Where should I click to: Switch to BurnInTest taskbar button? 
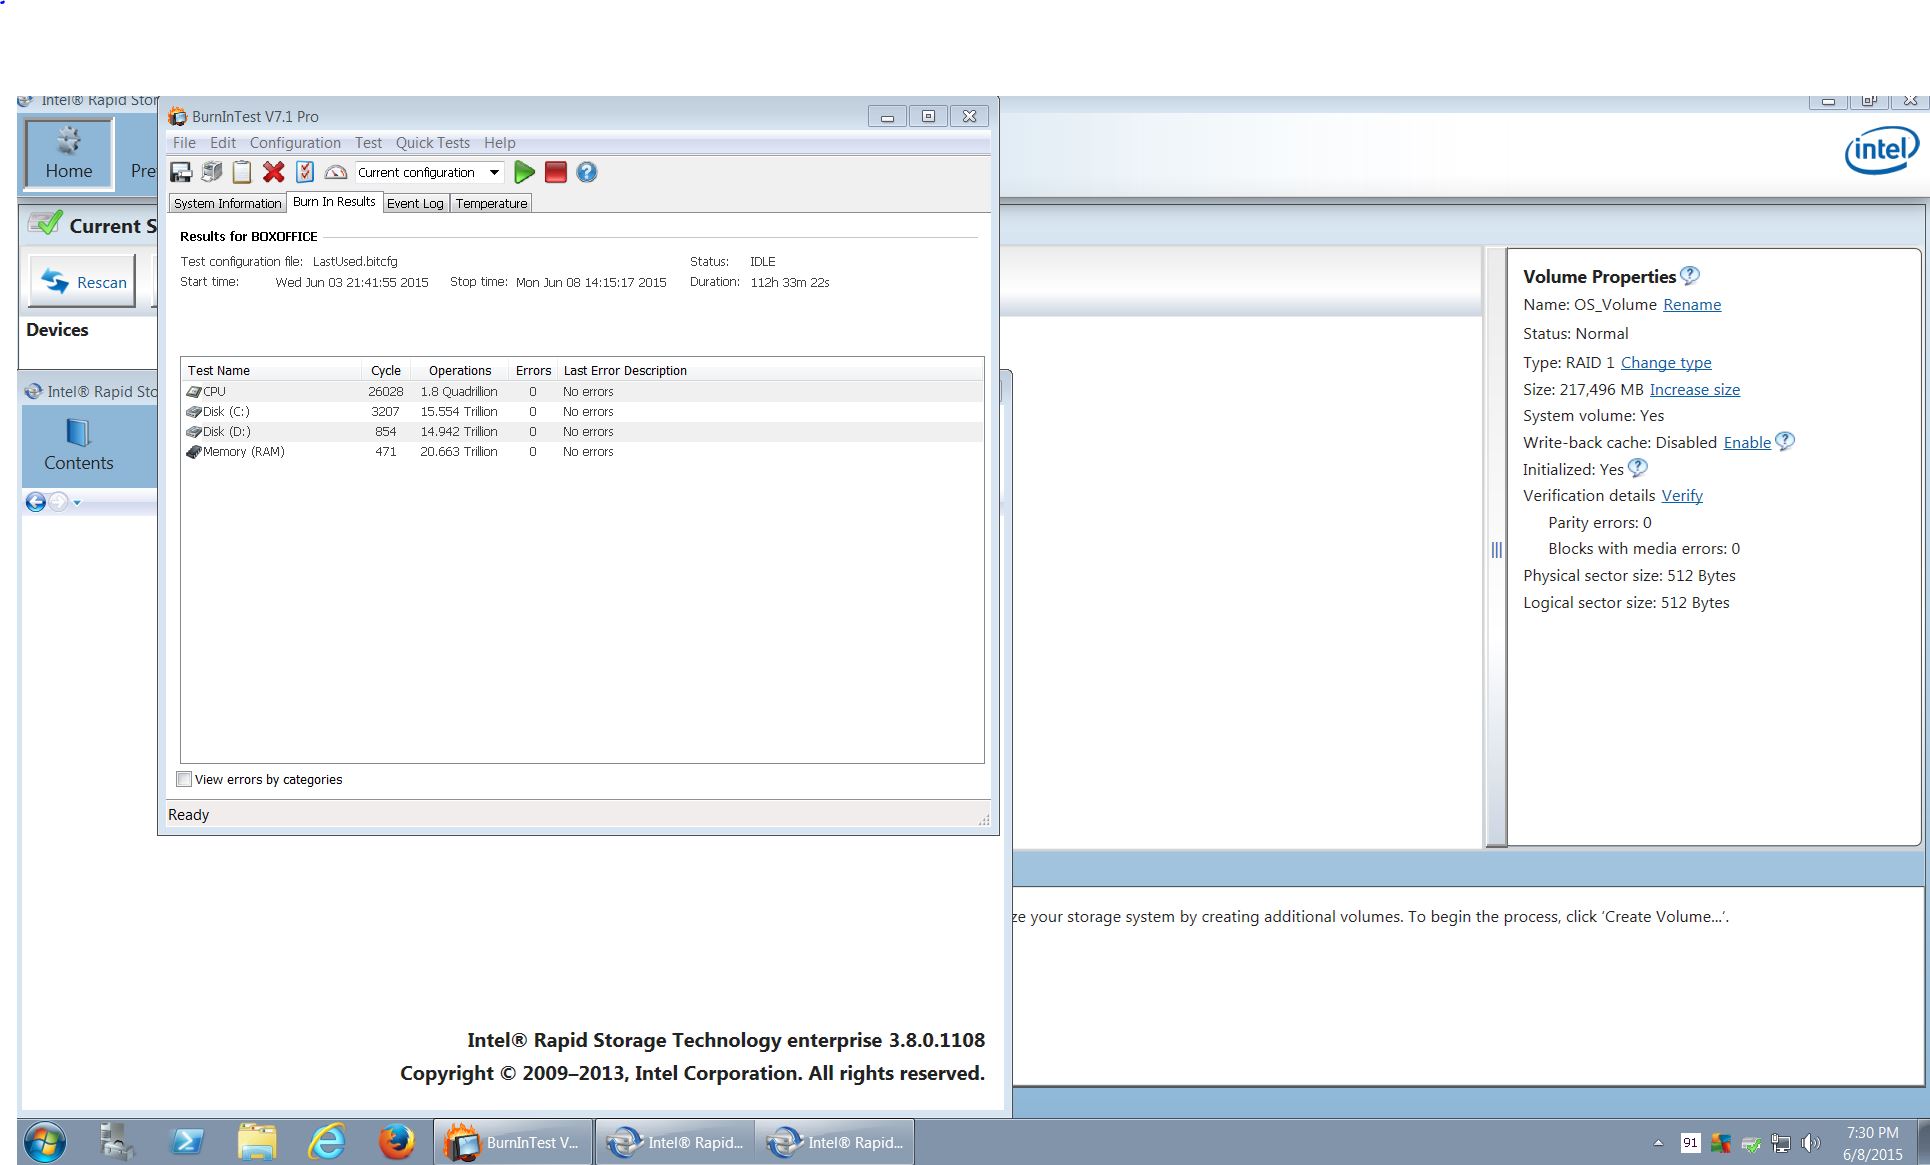coord(514,1142)
